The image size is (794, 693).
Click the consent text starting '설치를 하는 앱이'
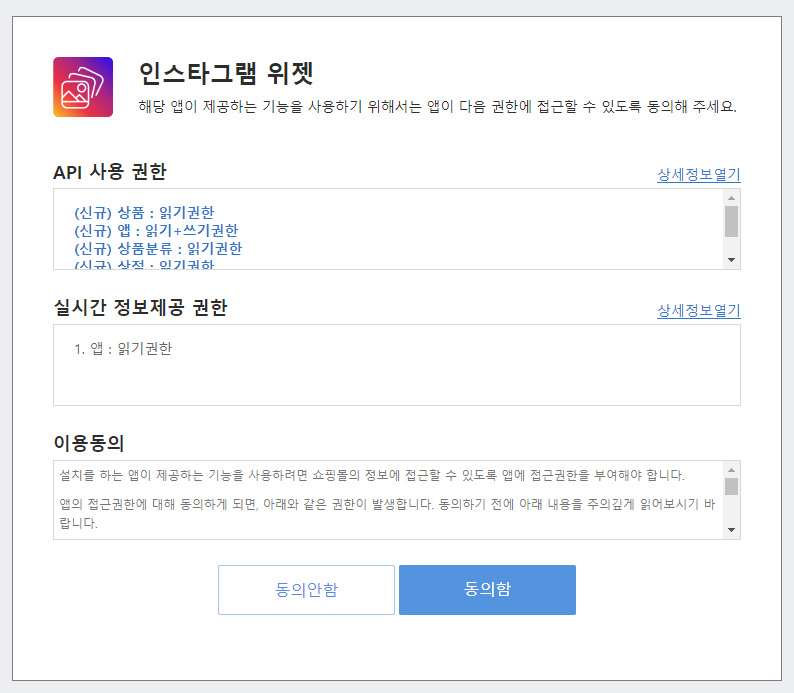coord(372,475)
